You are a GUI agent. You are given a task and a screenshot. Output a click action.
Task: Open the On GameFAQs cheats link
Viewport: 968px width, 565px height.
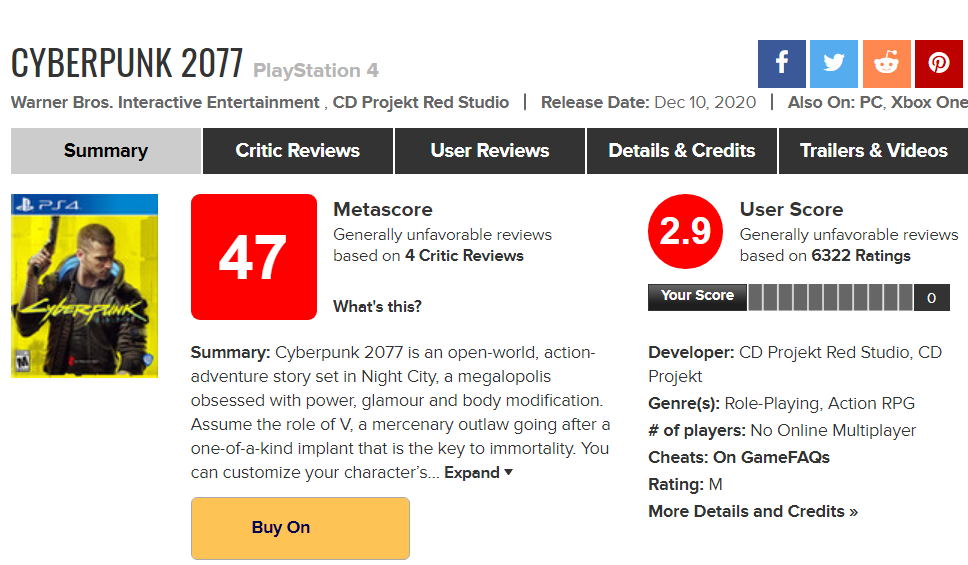(x=771, y=458)
